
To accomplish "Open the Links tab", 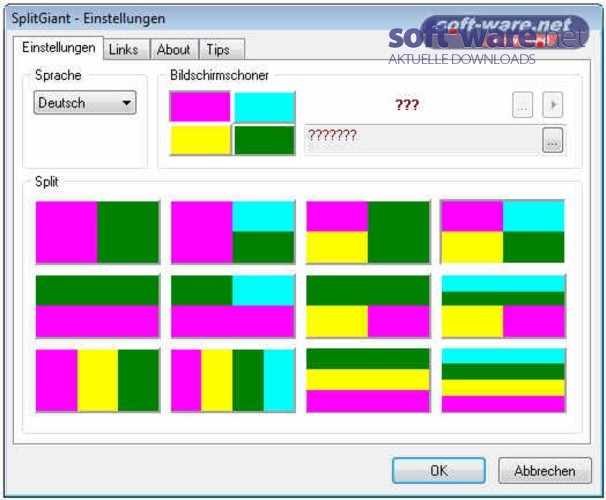I will click(127, 49).
